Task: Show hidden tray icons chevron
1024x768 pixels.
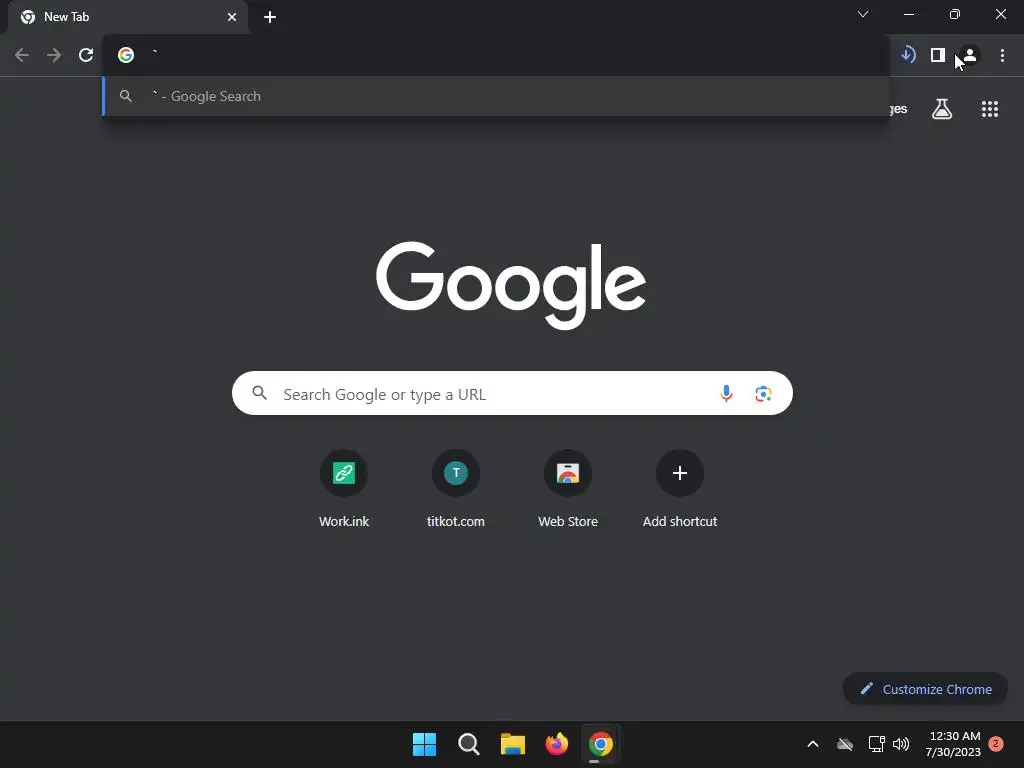Action: click(x=813, y=744)
